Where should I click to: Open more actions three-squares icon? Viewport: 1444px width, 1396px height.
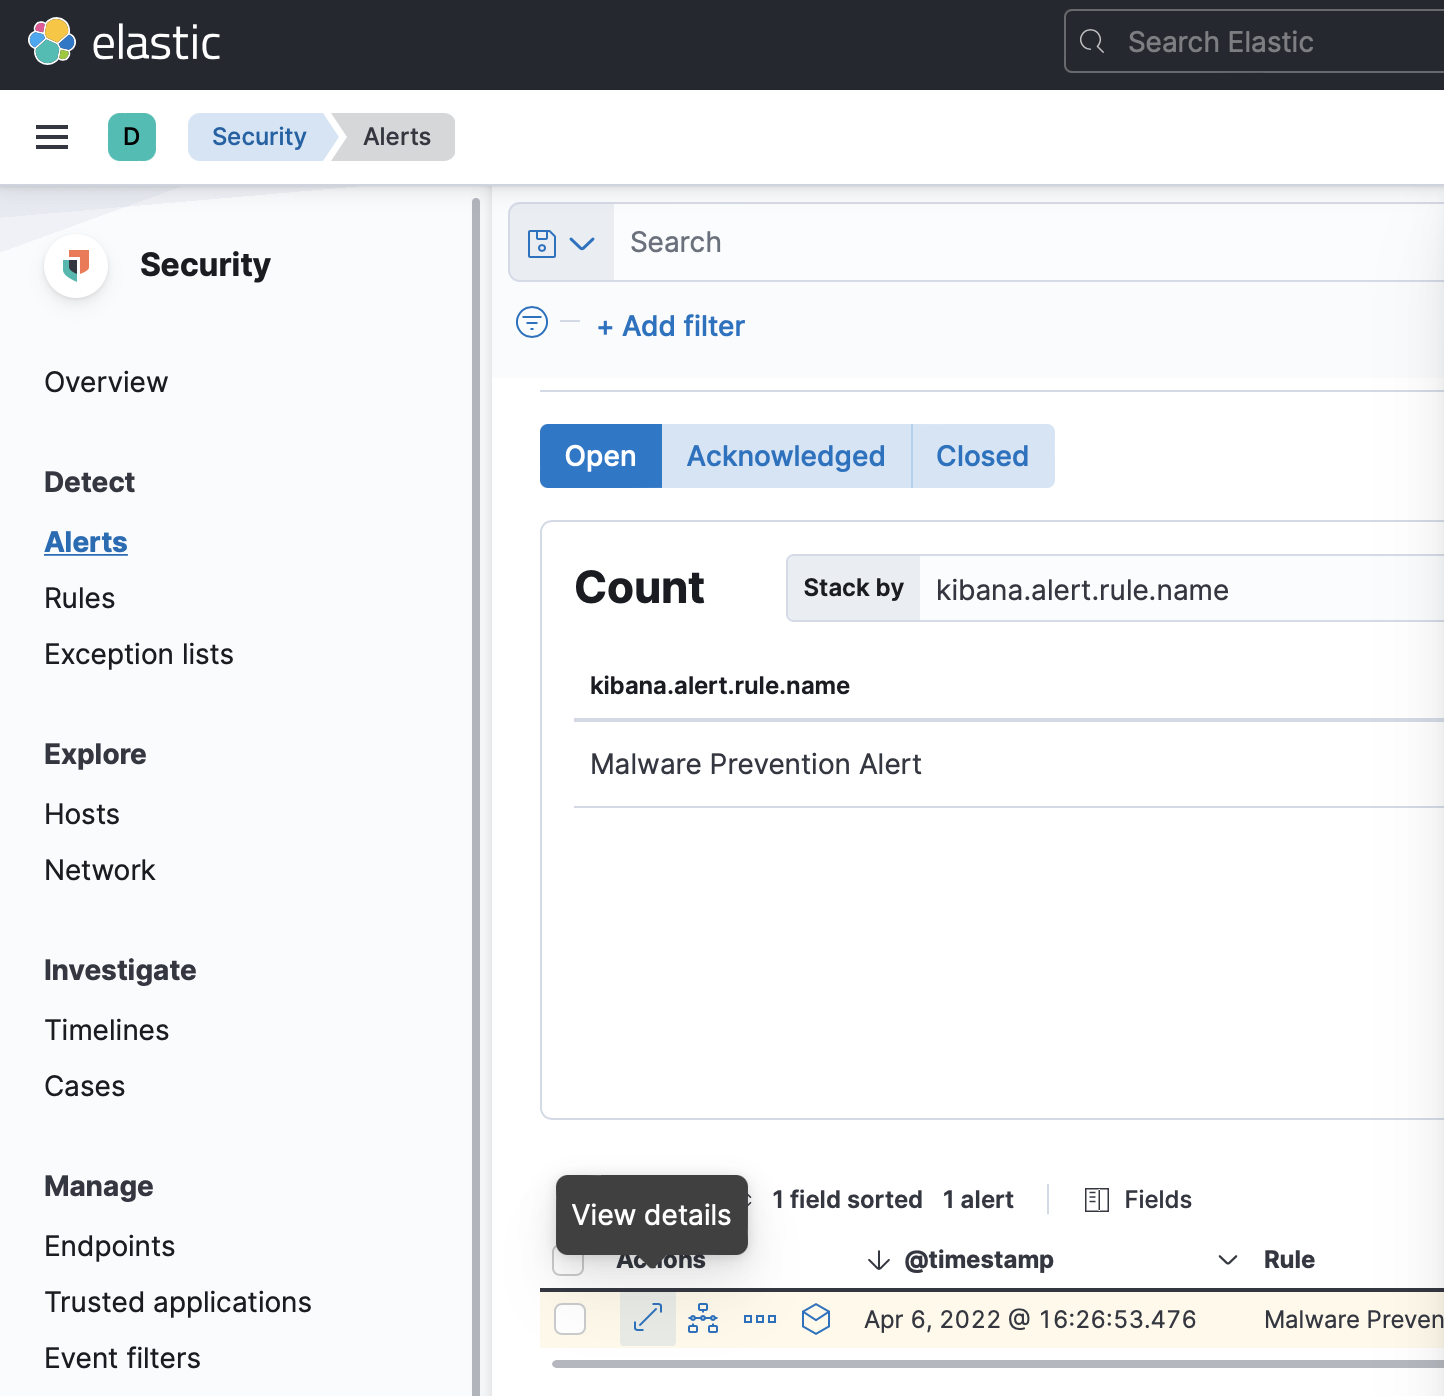(760, 1318)
